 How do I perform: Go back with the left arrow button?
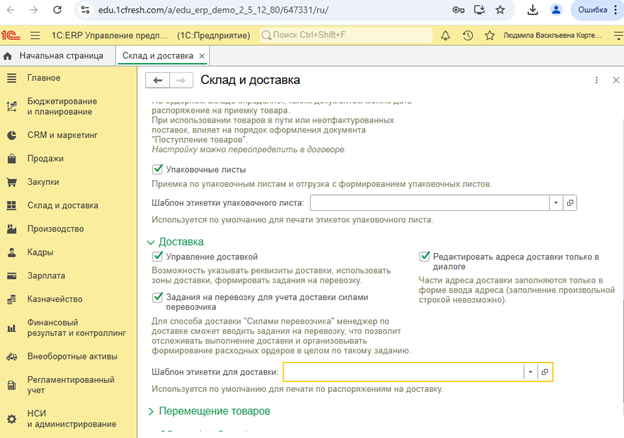tap(158, 80)
